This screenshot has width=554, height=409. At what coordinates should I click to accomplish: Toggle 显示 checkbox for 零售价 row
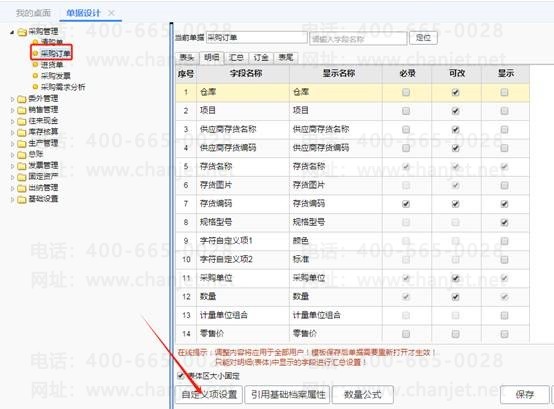click(x=504, y=334)
